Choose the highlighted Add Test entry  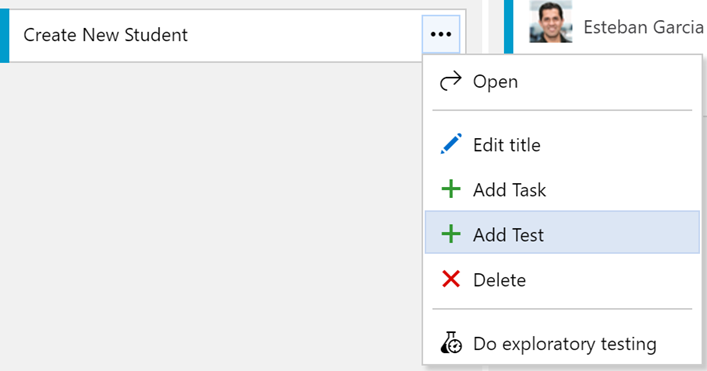[562, 232]
